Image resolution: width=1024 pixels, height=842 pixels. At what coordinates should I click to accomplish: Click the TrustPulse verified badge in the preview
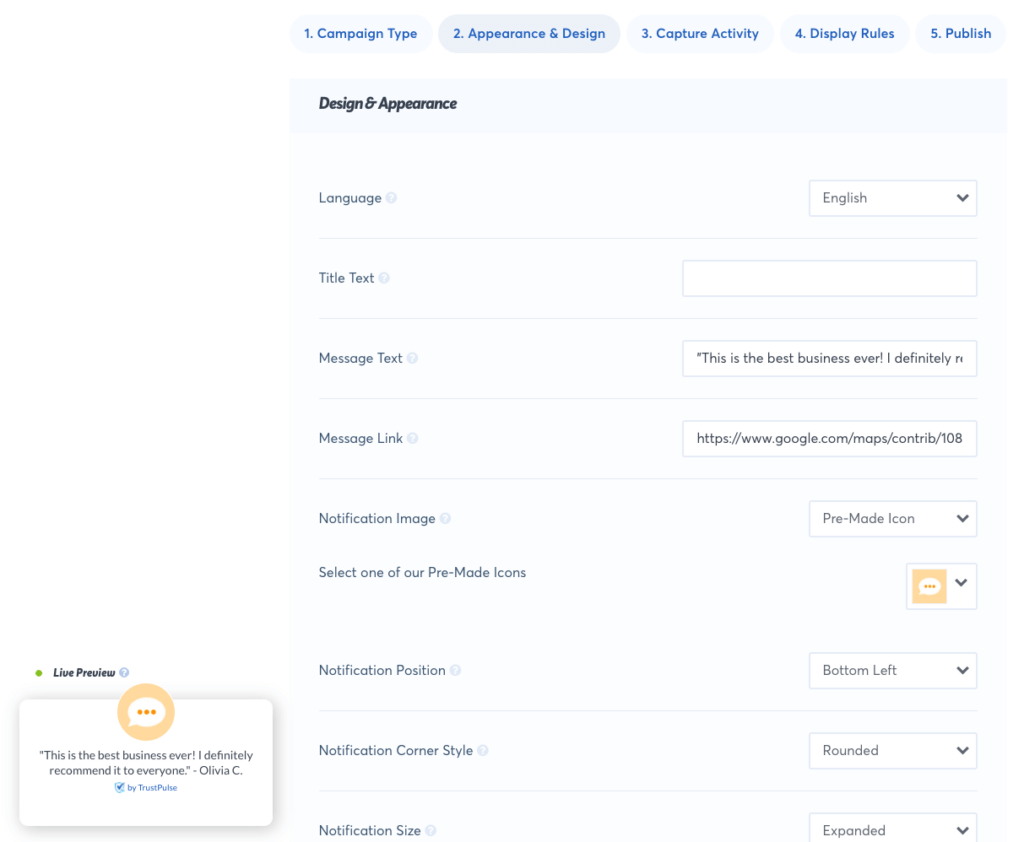(x=120, y=787)
